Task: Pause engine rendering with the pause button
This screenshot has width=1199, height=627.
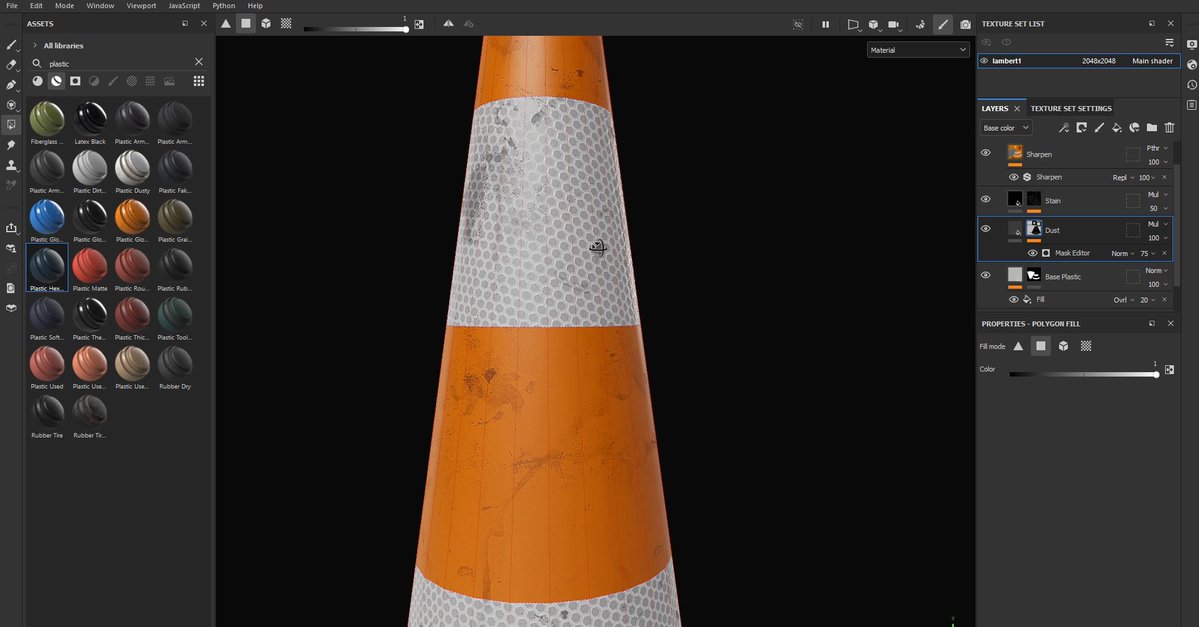Action: tap(825, 24)
